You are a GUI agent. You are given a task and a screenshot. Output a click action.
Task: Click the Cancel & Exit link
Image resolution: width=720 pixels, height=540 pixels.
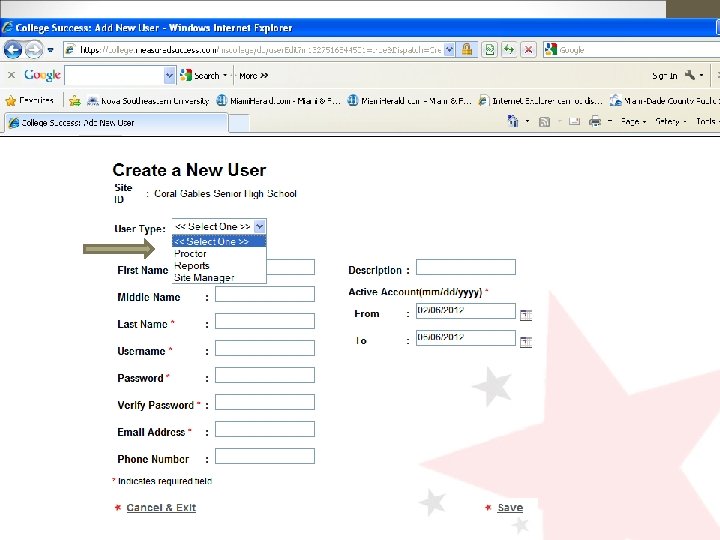(161, 507)
